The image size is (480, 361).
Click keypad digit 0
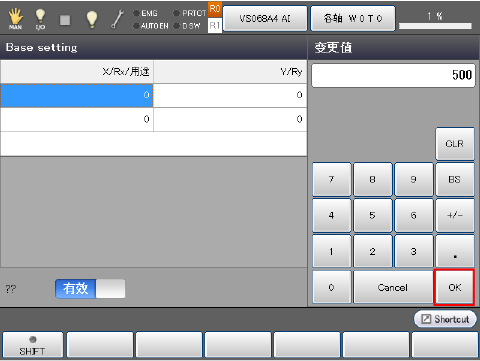click(x=332, y=287)
